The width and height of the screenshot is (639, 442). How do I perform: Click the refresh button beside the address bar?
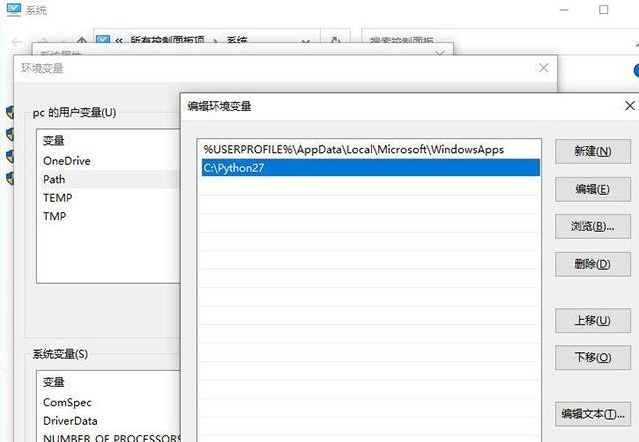point(333,41)
